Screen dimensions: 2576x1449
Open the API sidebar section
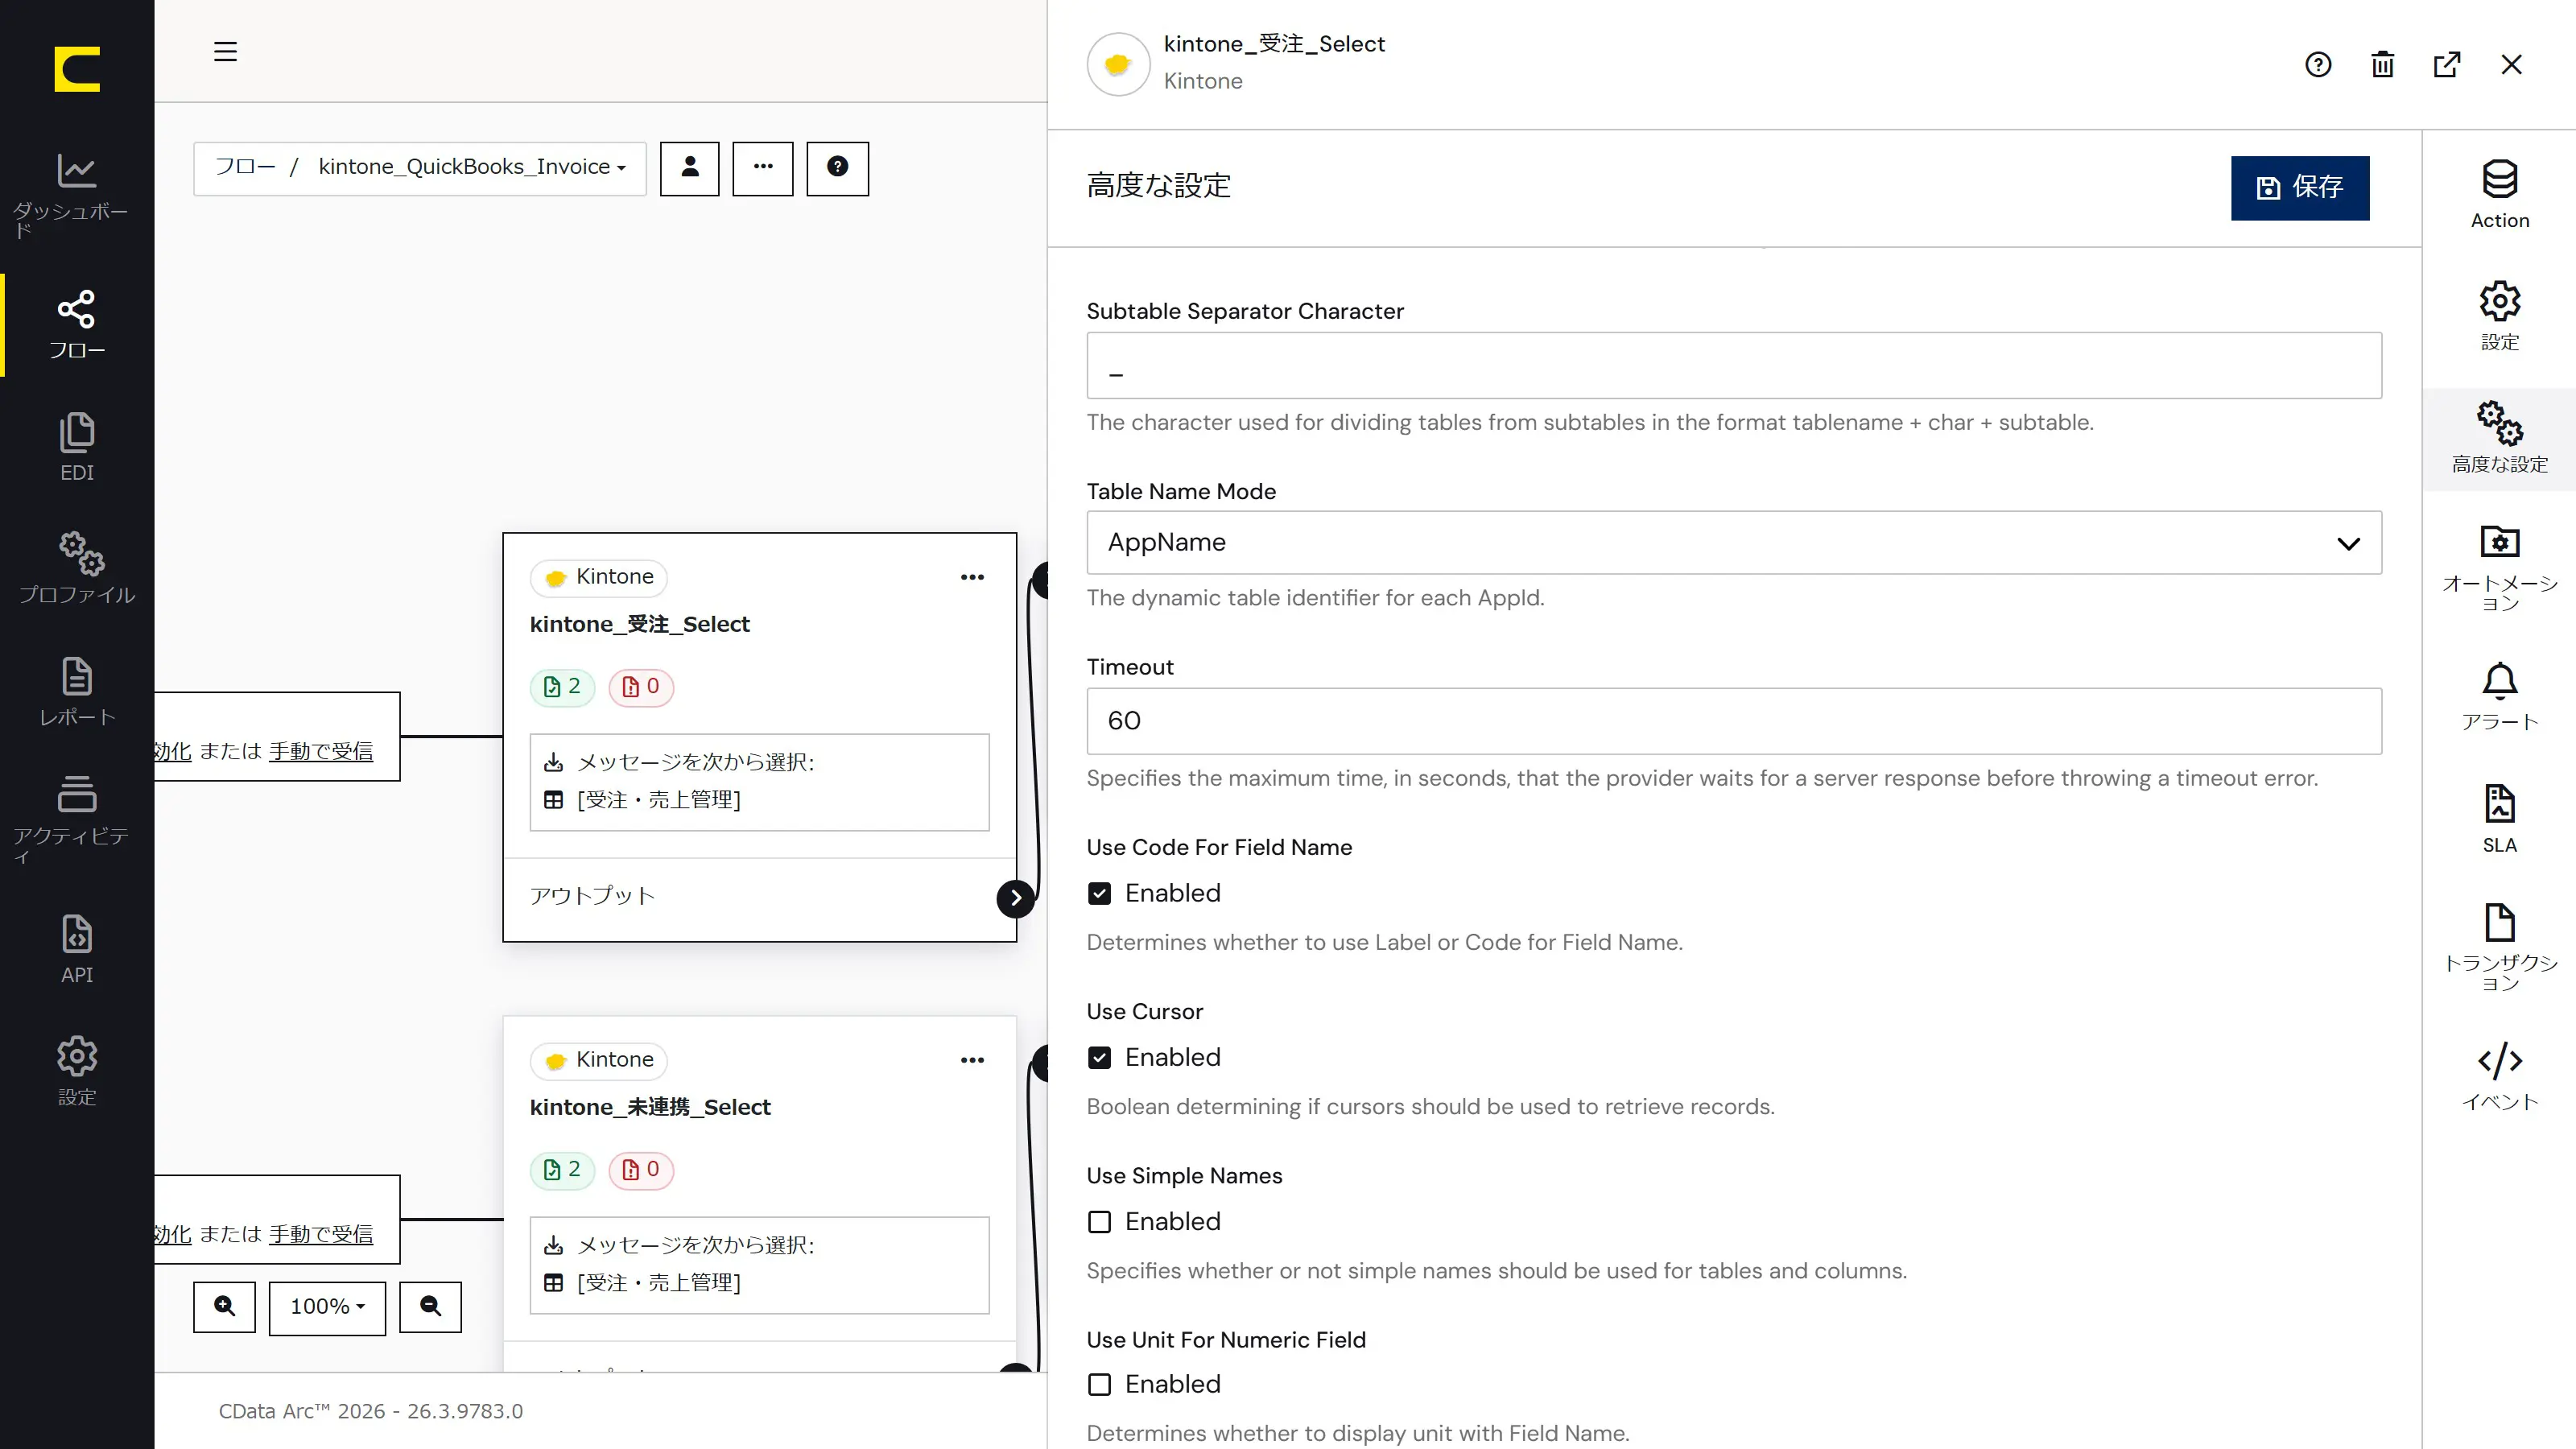[x=77, y=948]
